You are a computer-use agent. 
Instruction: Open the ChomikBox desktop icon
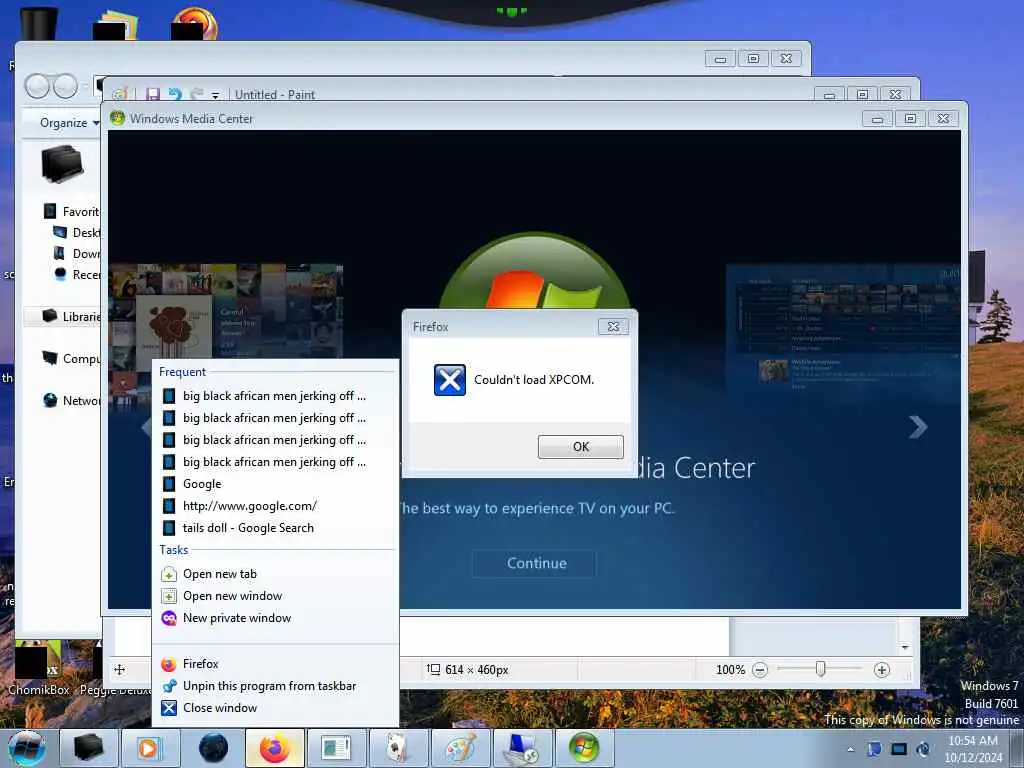pos(38,667)
